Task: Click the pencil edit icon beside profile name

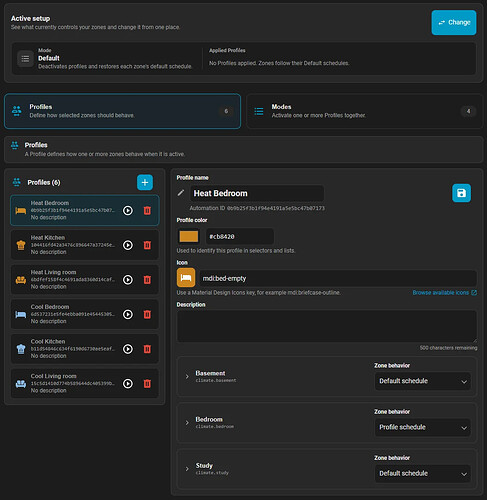Action: (x=181, y=193)
